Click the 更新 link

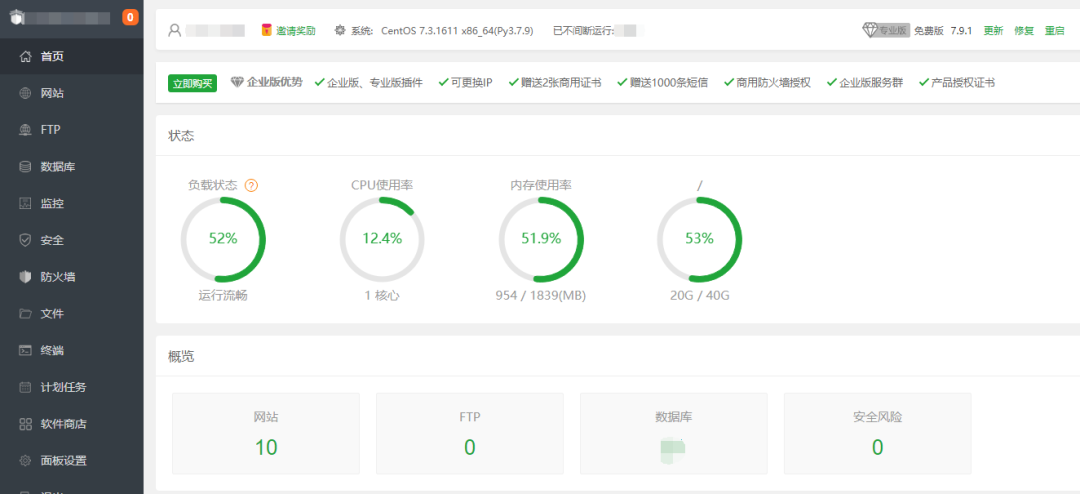click(993, 30)
